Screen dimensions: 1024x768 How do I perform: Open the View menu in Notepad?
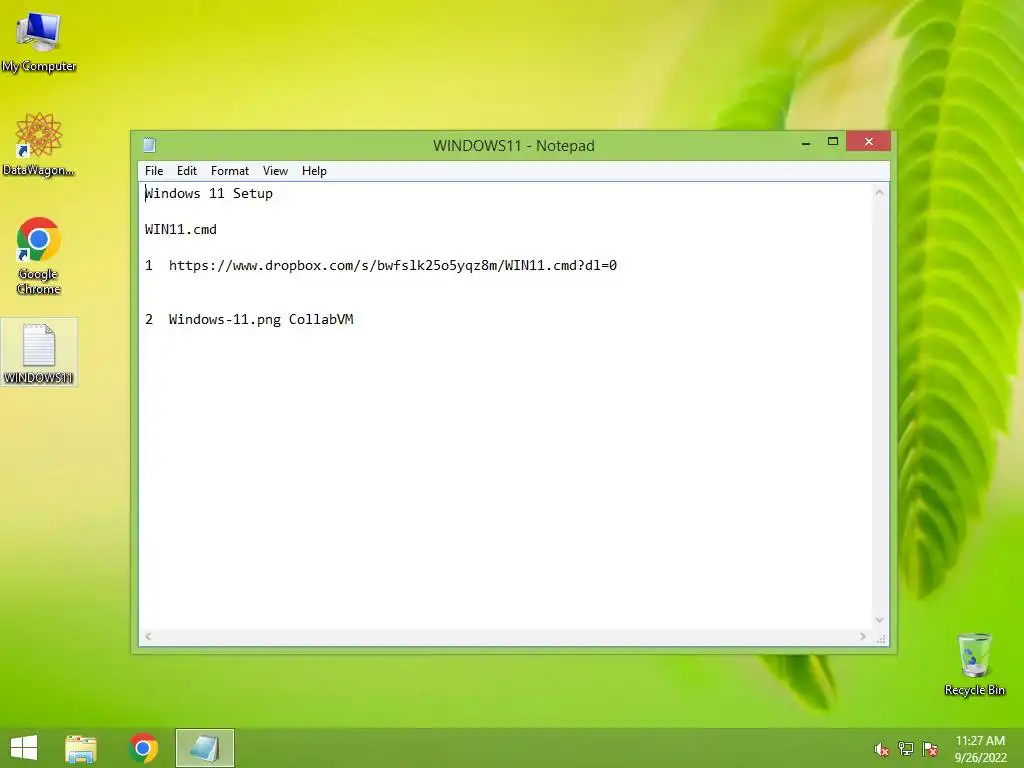[x=275, y=170]
